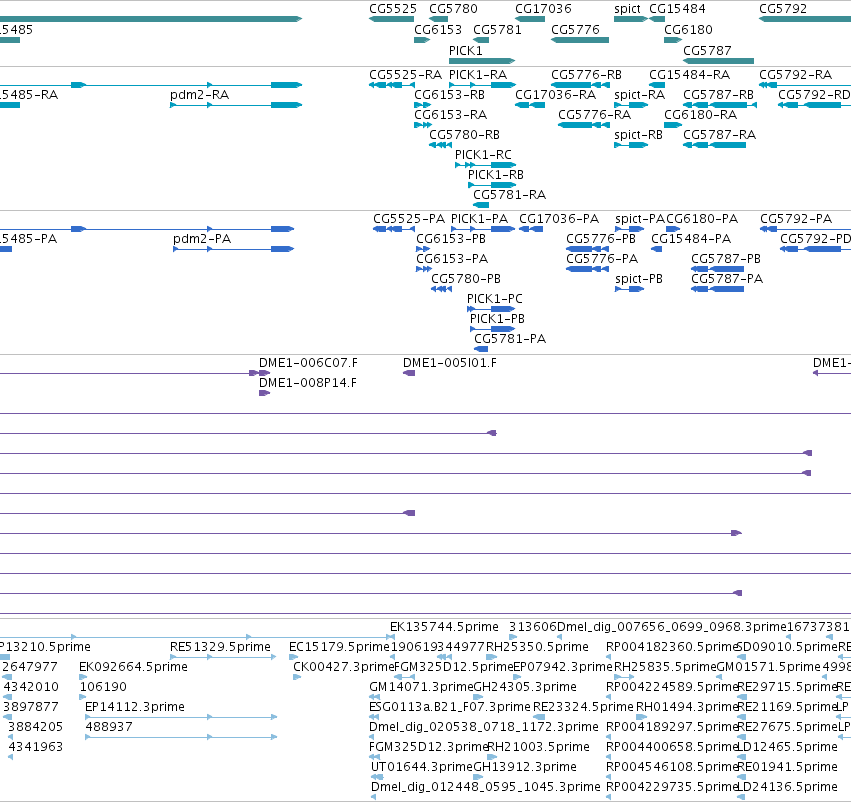Click the PICK1-RA transcript label
Image resolution: width=851 pixels, height=802 pixels.
(478, 74)
